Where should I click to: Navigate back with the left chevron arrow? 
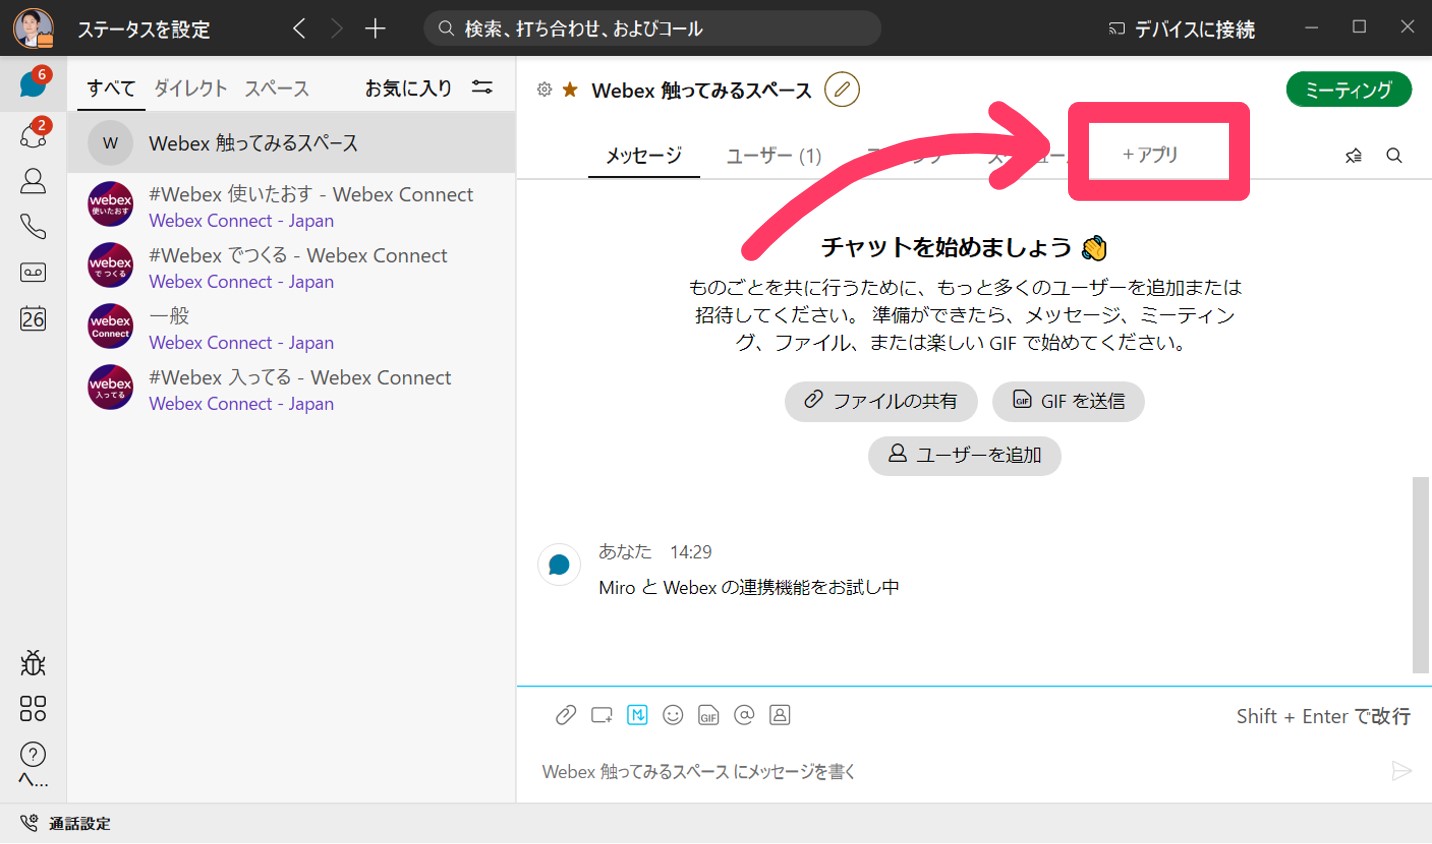click(298, 29)
